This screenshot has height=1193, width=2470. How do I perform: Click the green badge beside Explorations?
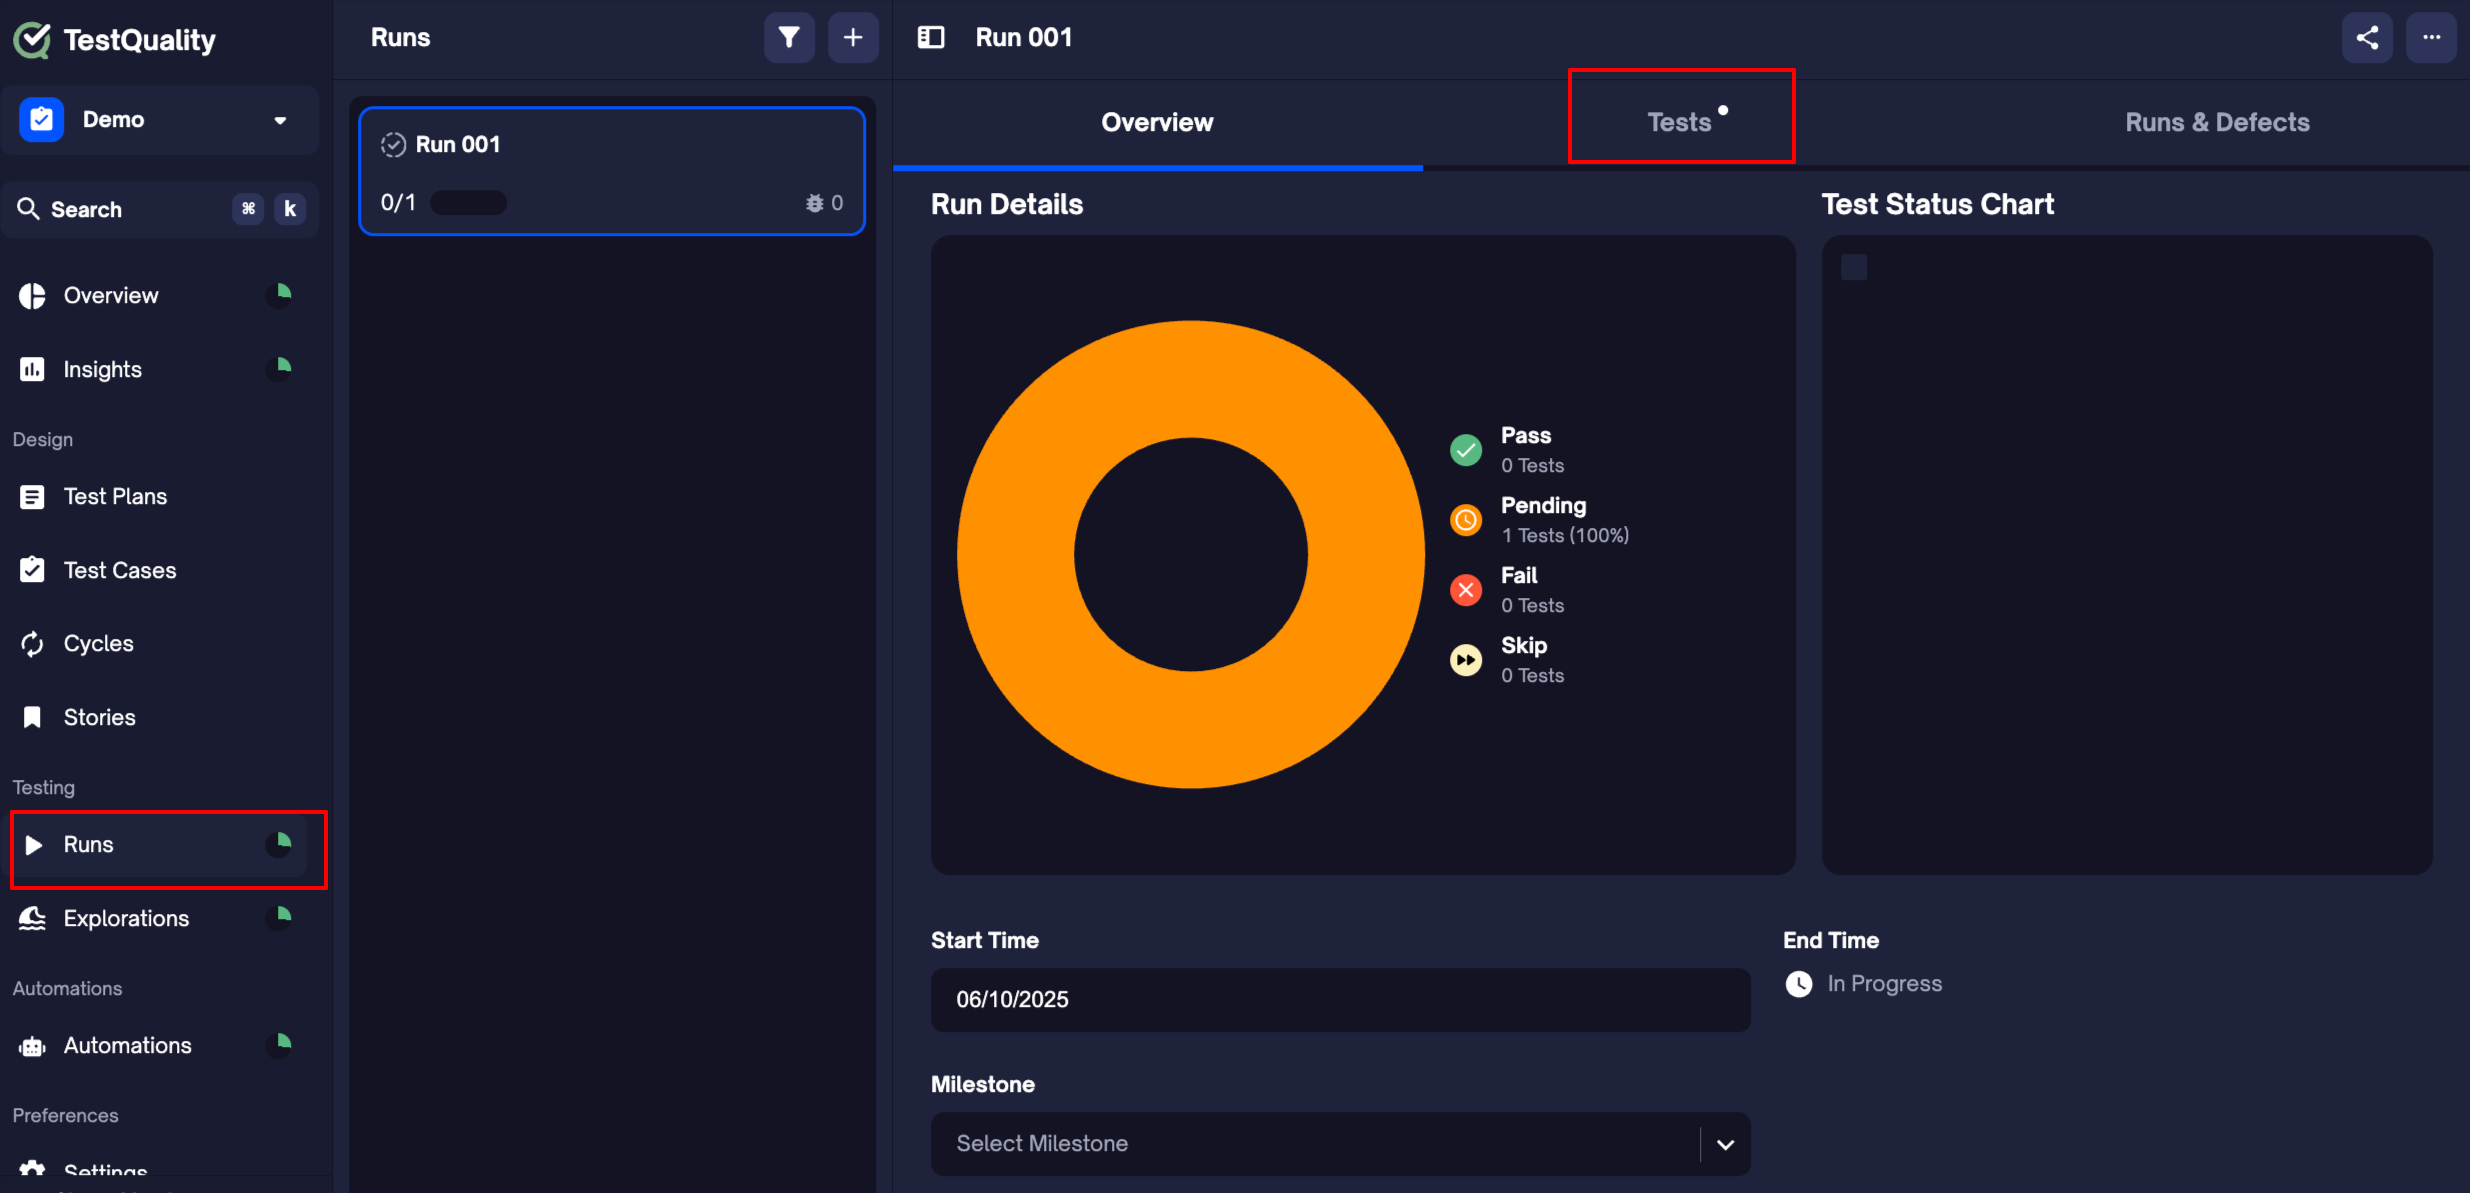pos(280,918)
